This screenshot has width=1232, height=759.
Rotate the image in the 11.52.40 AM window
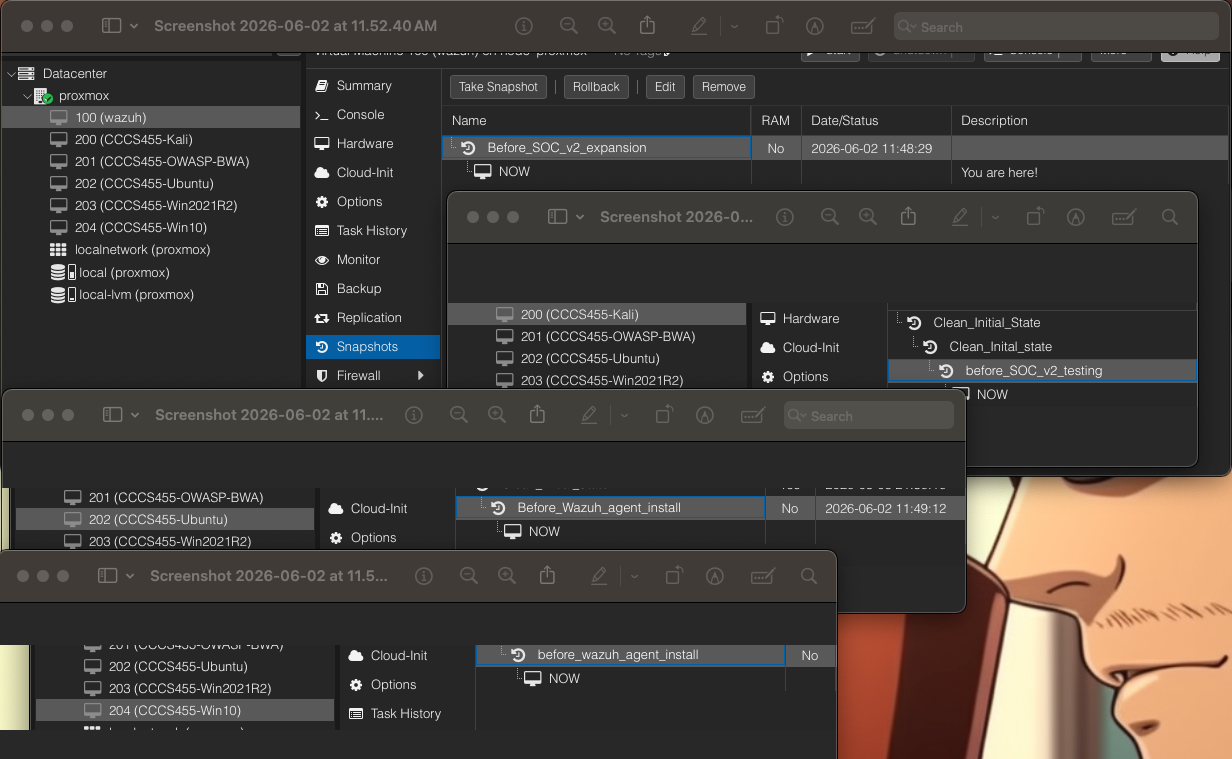coord(775,26)
